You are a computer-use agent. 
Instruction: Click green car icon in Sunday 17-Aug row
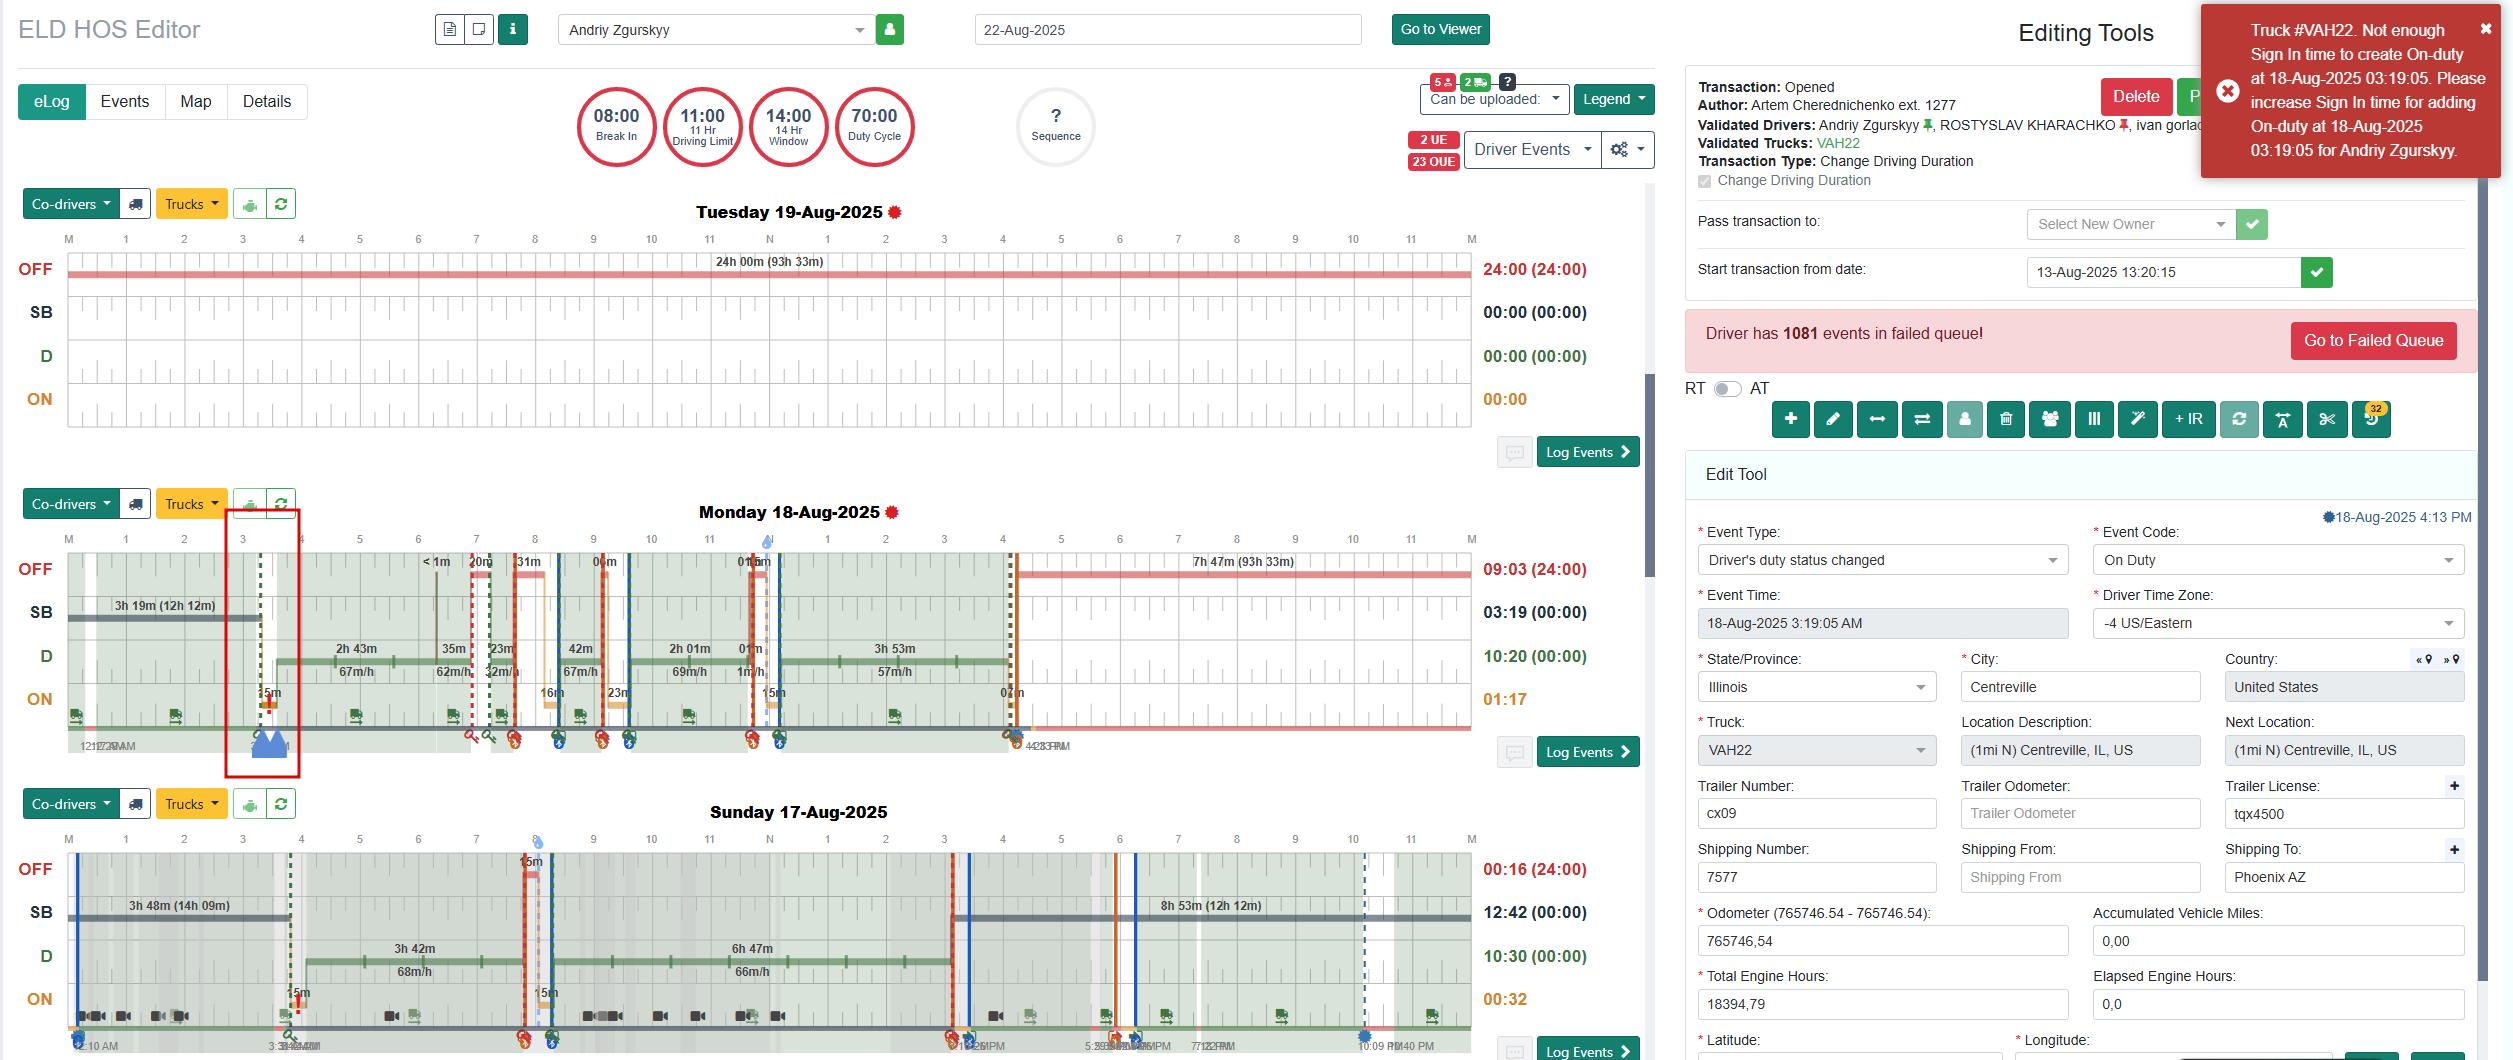pos(250,804)
